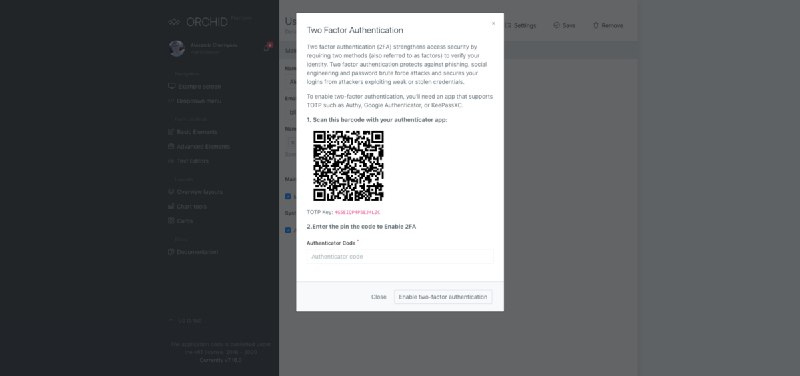Image resolution: width=800 pixels, height=376 pixels.
Task: Click the step 2 'Enter the pin' heading
Action: pyautogui.click(x=361, y=227)
